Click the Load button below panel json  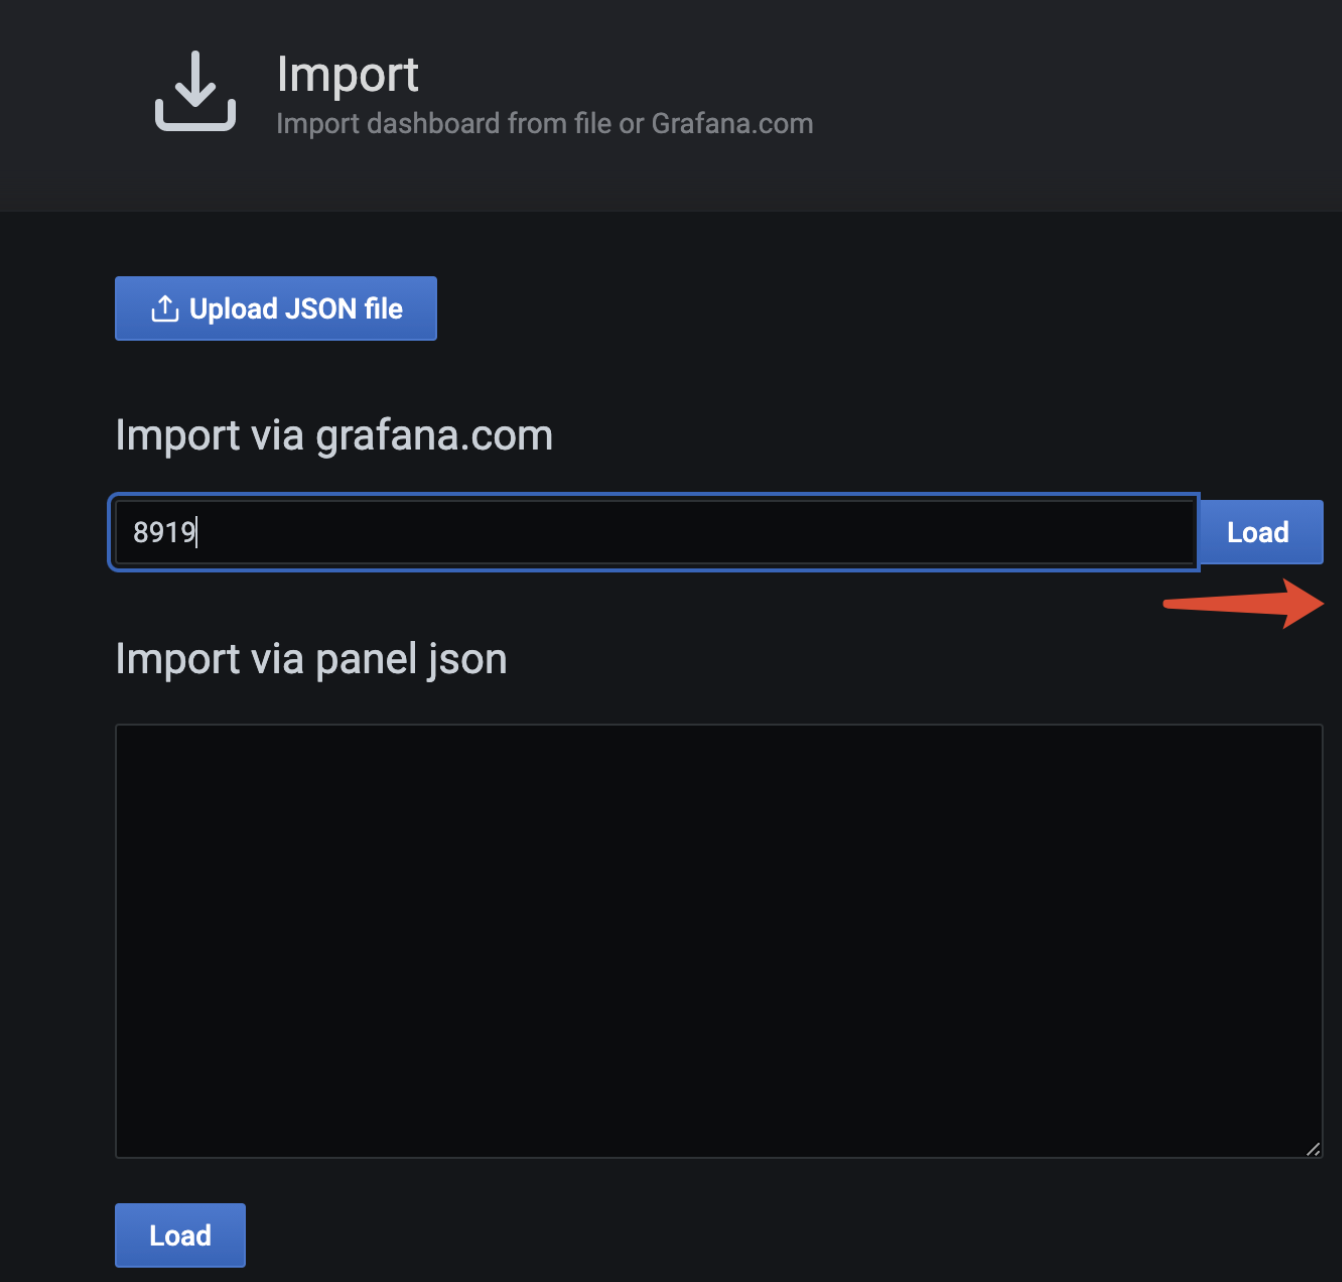180,1235
